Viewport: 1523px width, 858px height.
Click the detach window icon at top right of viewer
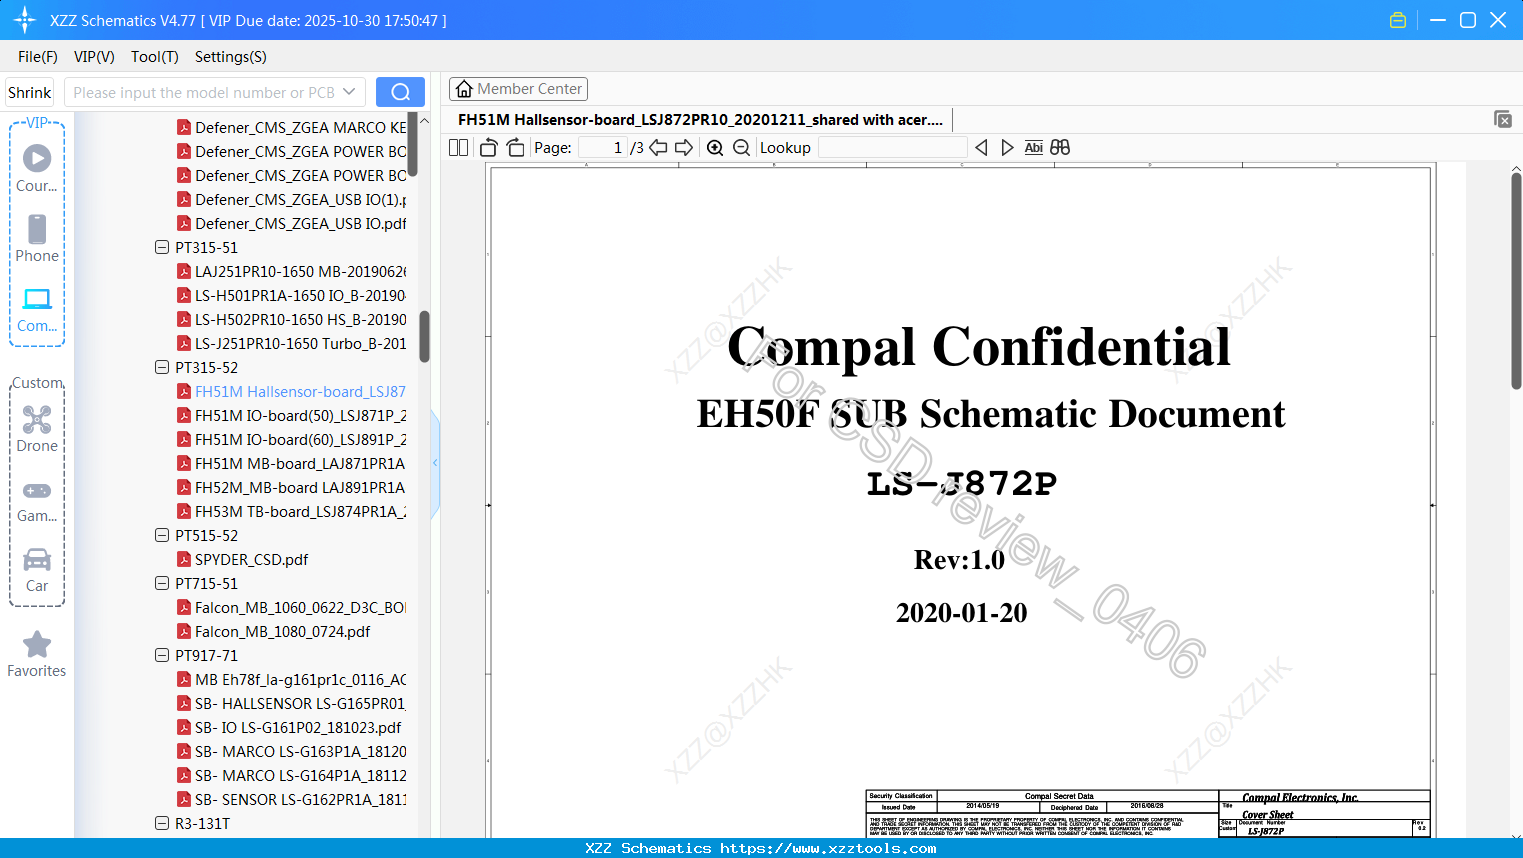(x=1503, y=119)
